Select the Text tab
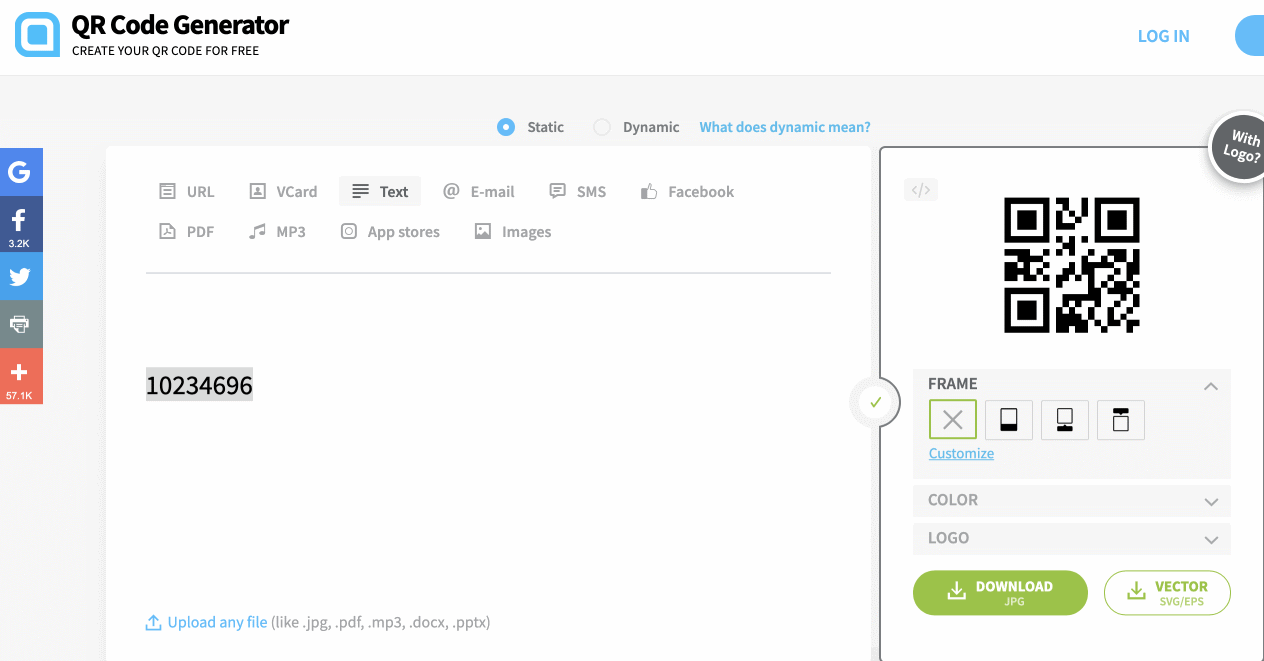 pos(380,192)
